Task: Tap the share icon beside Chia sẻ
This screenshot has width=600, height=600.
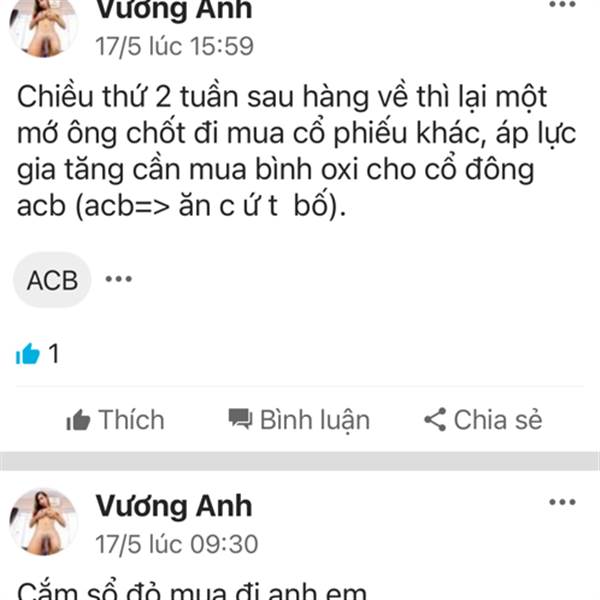Action: [x=435, y=419]
